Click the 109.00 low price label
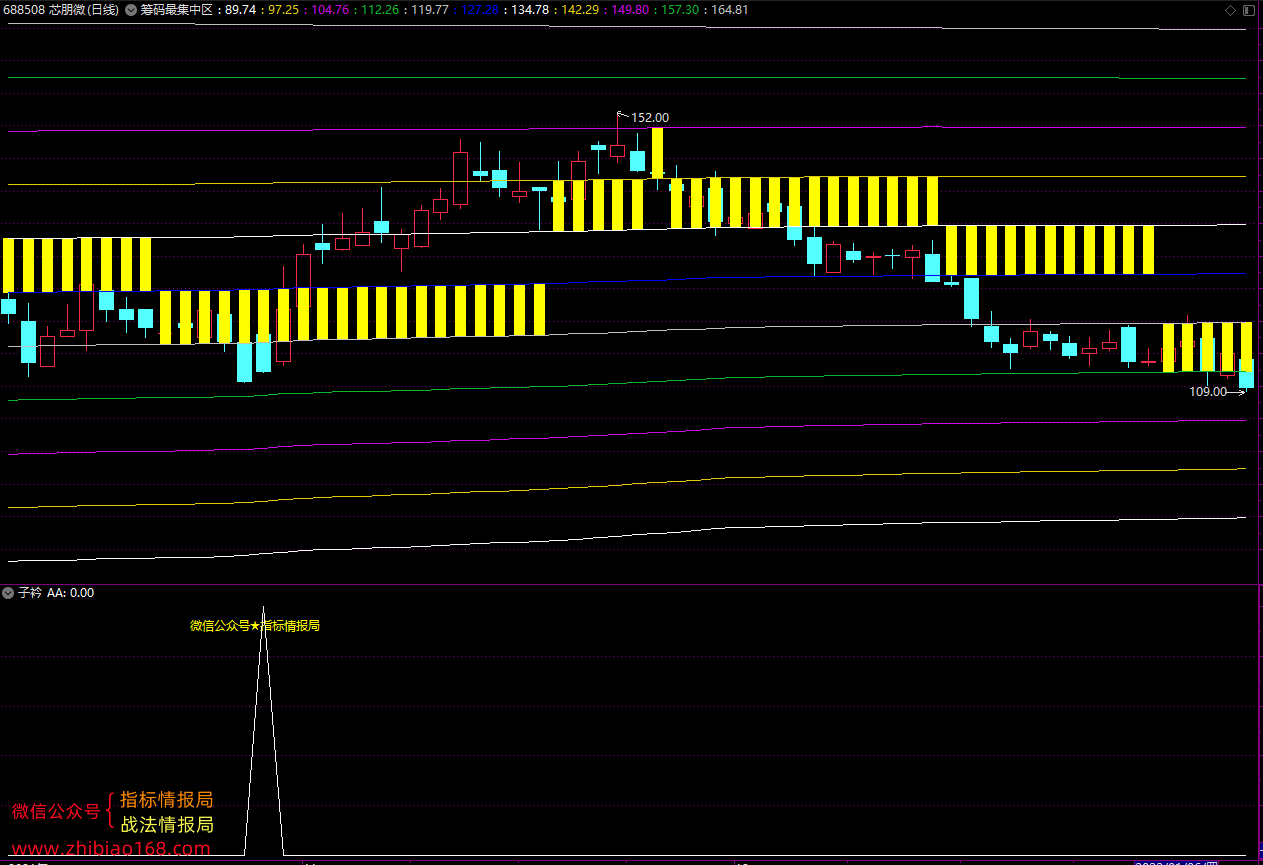1263x865 pixels. [1207, 392]
